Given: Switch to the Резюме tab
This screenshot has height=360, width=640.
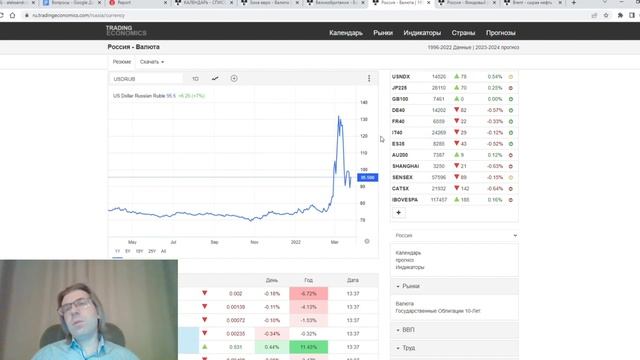Looking at the screenshot, I should 122,62.
